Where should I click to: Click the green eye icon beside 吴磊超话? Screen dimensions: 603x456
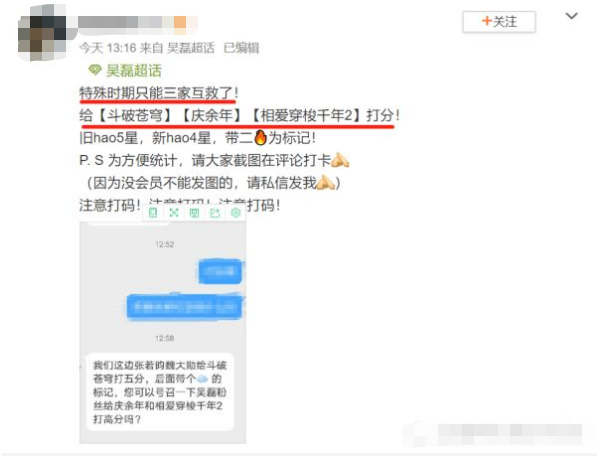click(95, 70)
